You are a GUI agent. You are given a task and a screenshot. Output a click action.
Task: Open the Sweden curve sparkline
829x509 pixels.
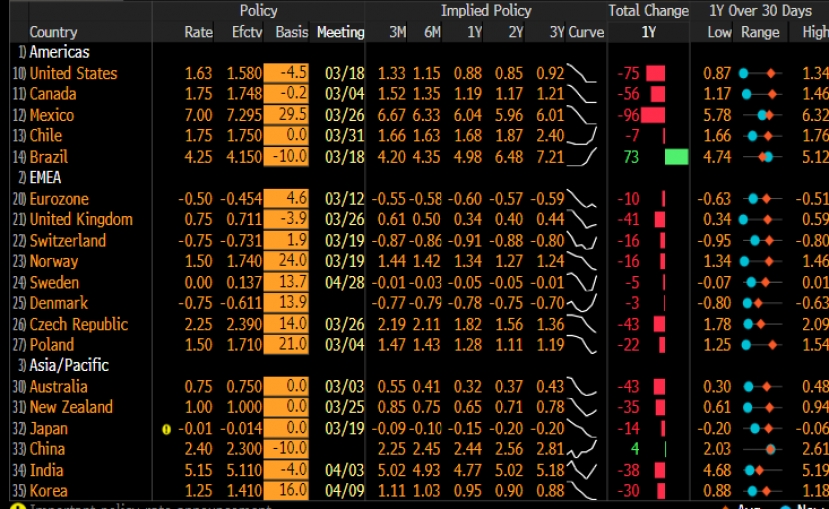pos(582,282)
